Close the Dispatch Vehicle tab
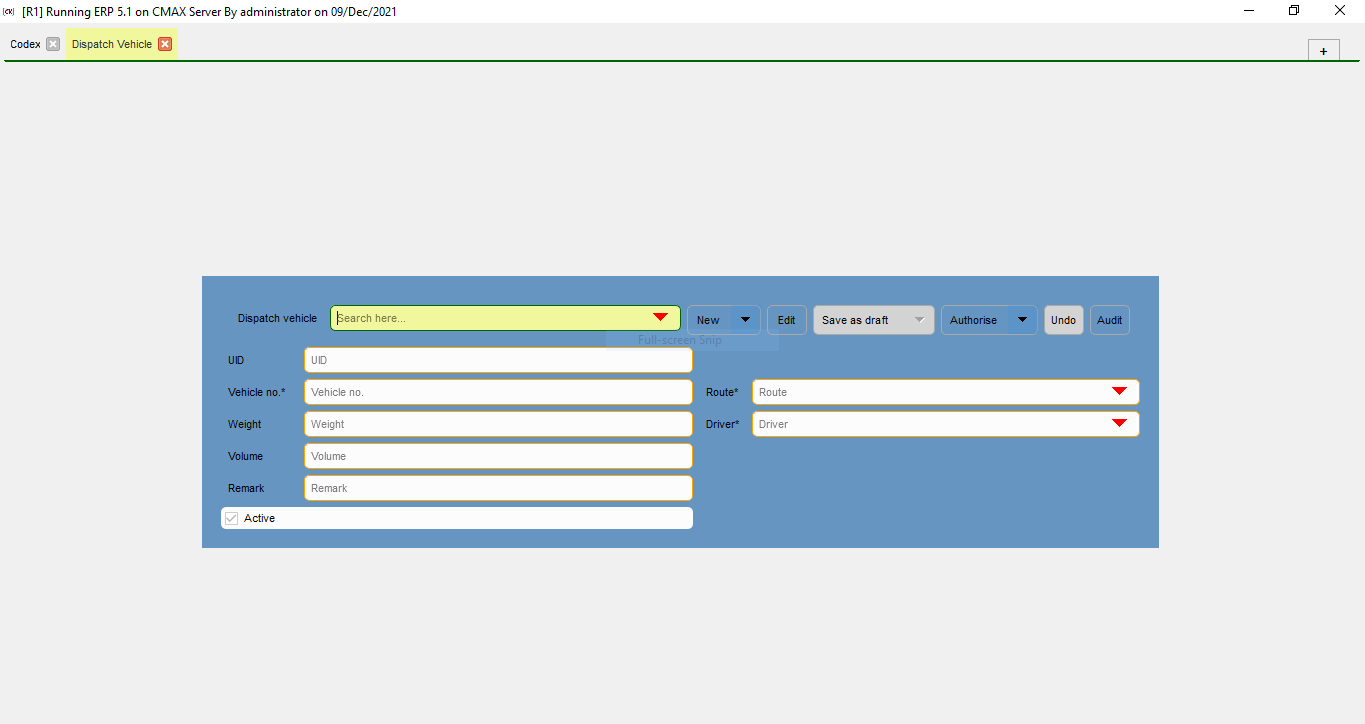This screenshot has width=1365, height=724. pyautogui.click(x=165, y=44)
